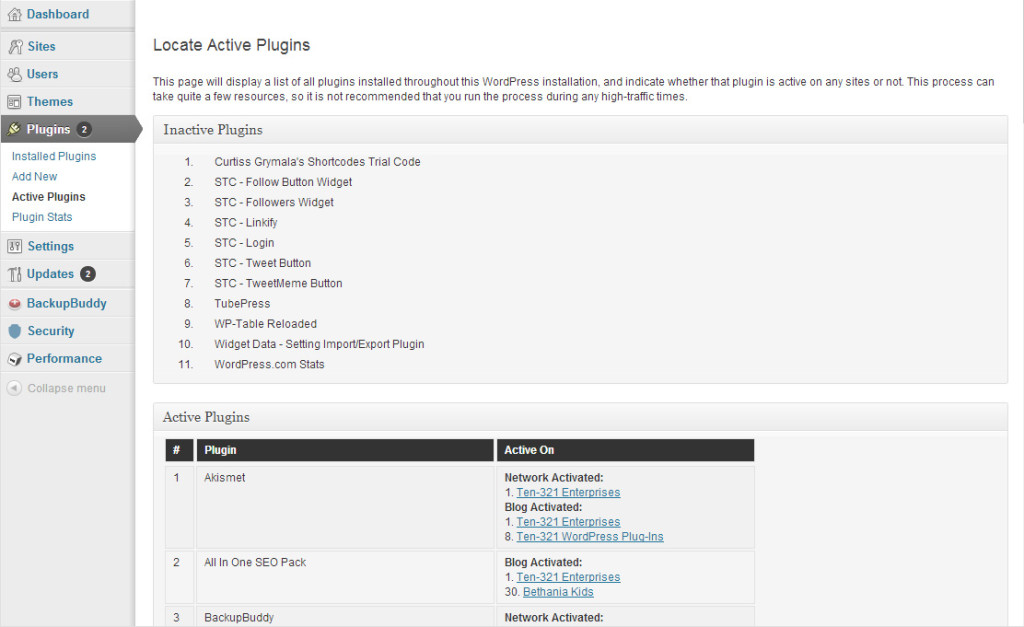Click the Performance speedometer icon
This screenshot has width=1024, height=627.
point(15,359)
